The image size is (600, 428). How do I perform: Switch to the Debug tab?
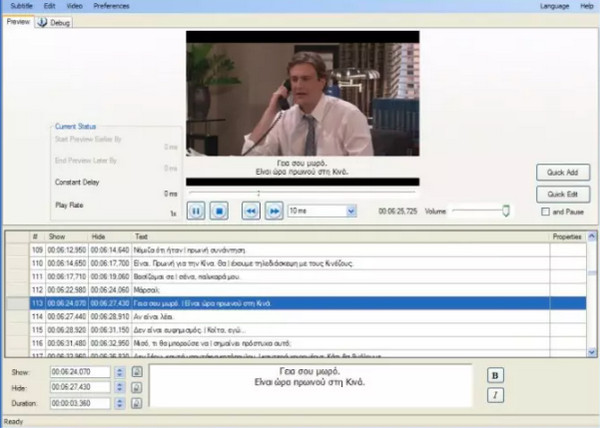(x=54, y=23)
